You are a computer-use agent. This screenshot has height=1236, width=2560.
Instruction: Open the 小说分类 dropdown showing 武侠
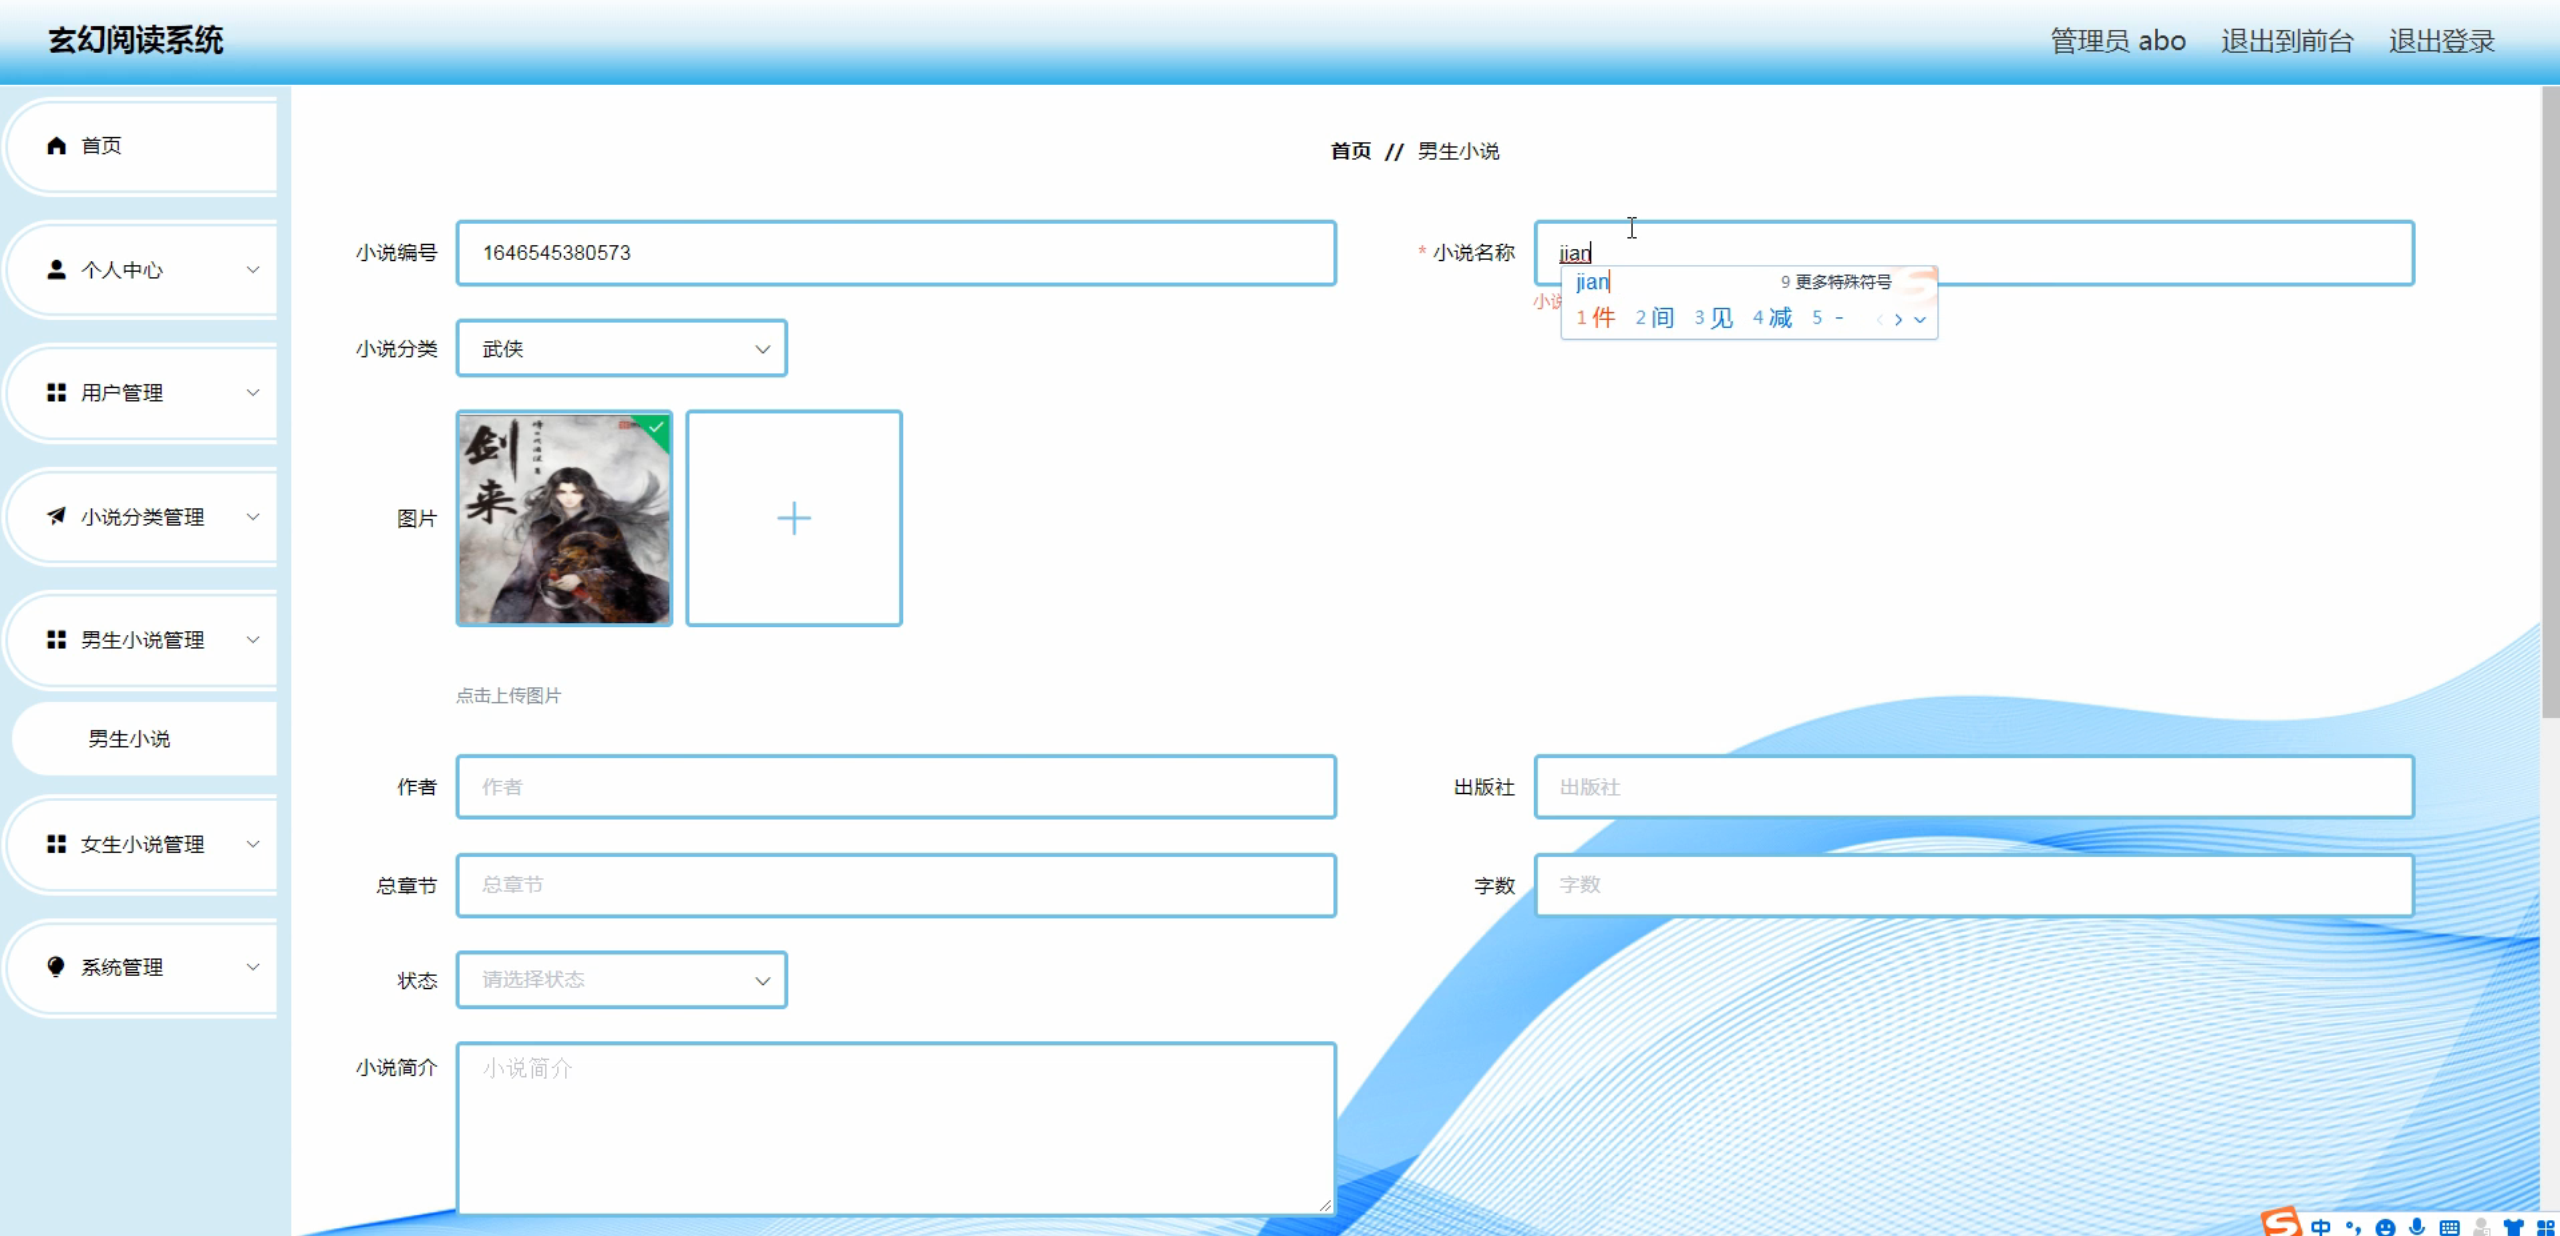[621, 349]
